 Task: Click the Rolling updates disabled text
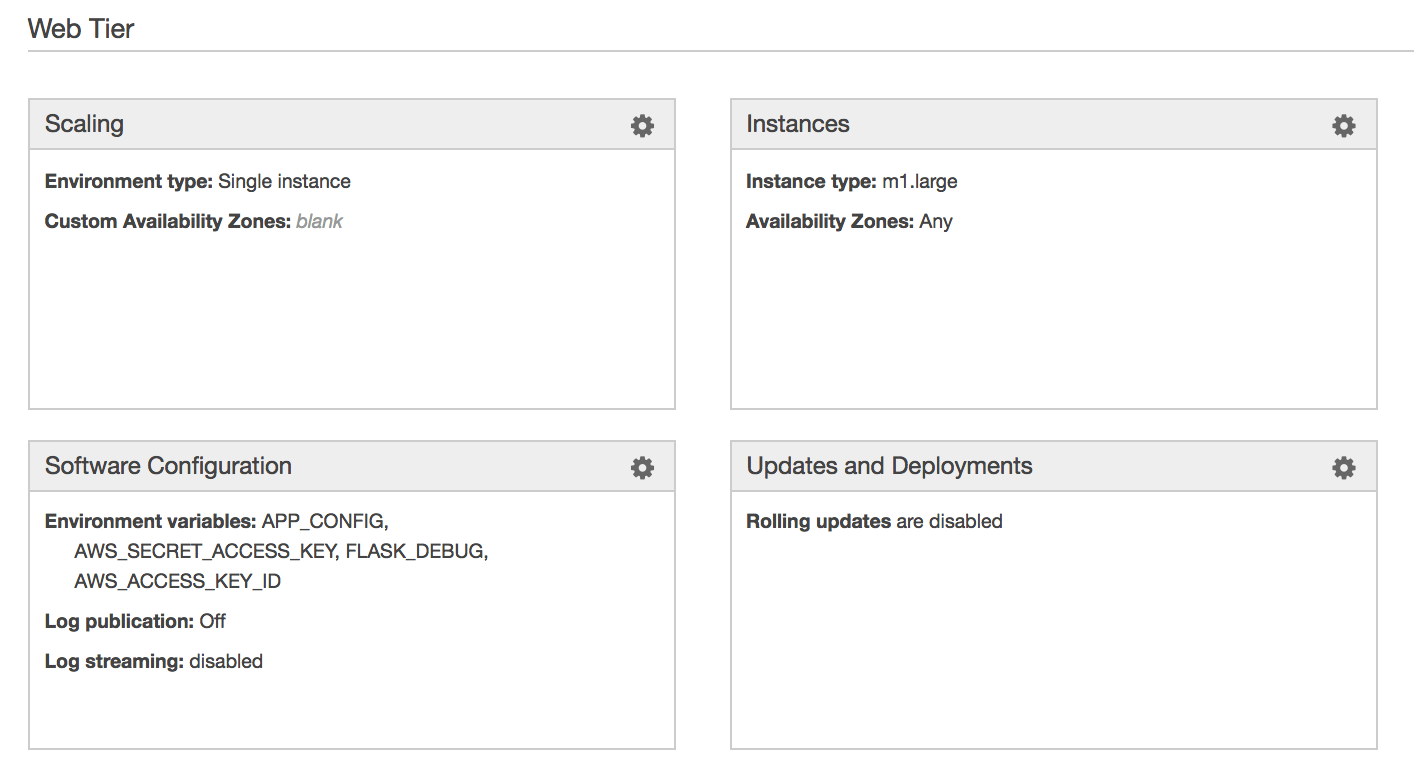point(874,520)
